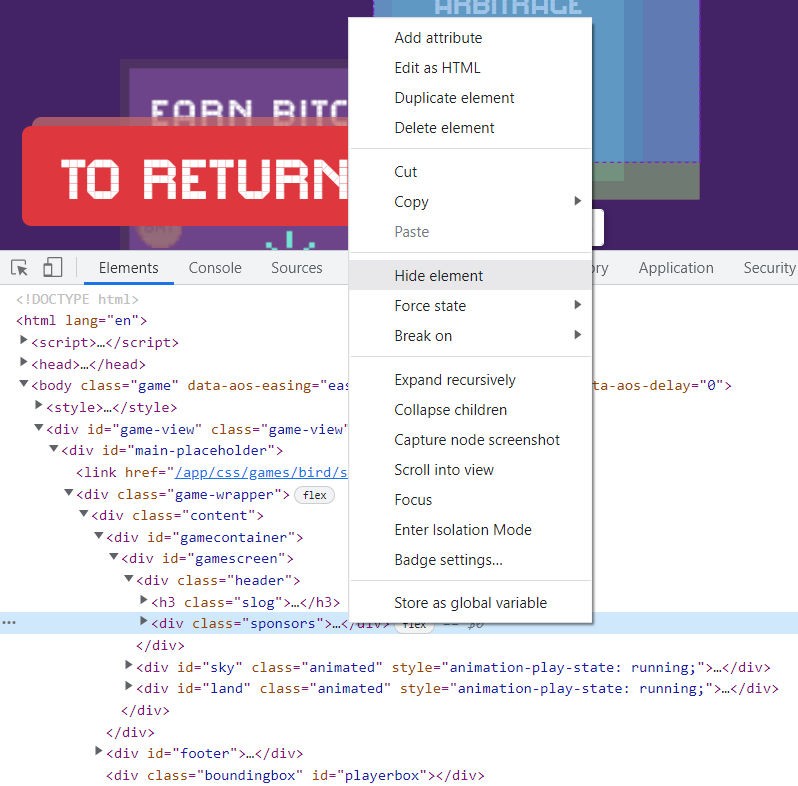Image resolution: width=798 pixels, height=786 pixels.
Task: Select the DOCTYPE html line
Action: click(x=77, y=299)
